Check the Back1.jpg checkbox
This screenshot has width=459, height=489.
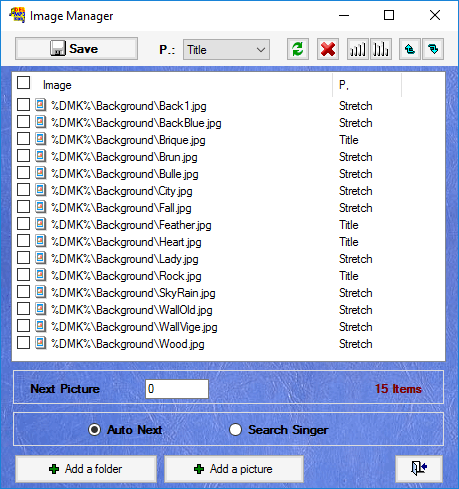(x=23, y=105)
